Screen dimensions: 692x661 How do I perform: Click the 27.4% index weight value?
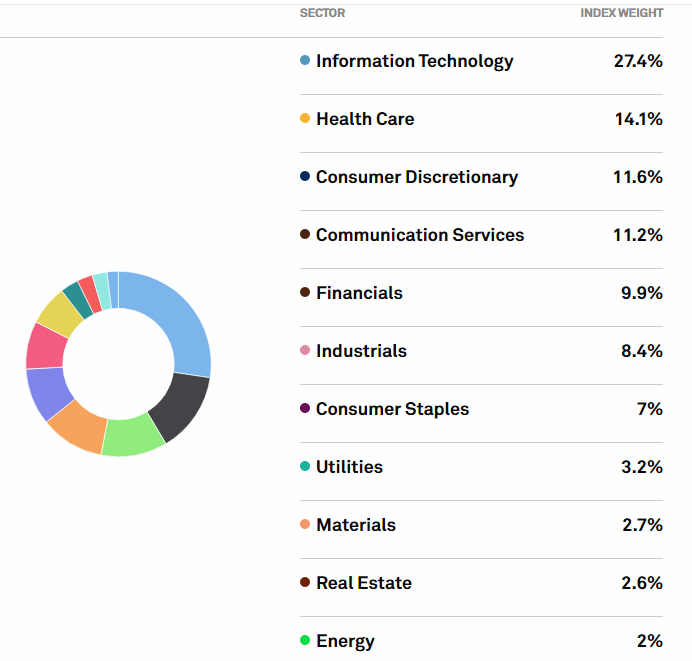(638, 61)
